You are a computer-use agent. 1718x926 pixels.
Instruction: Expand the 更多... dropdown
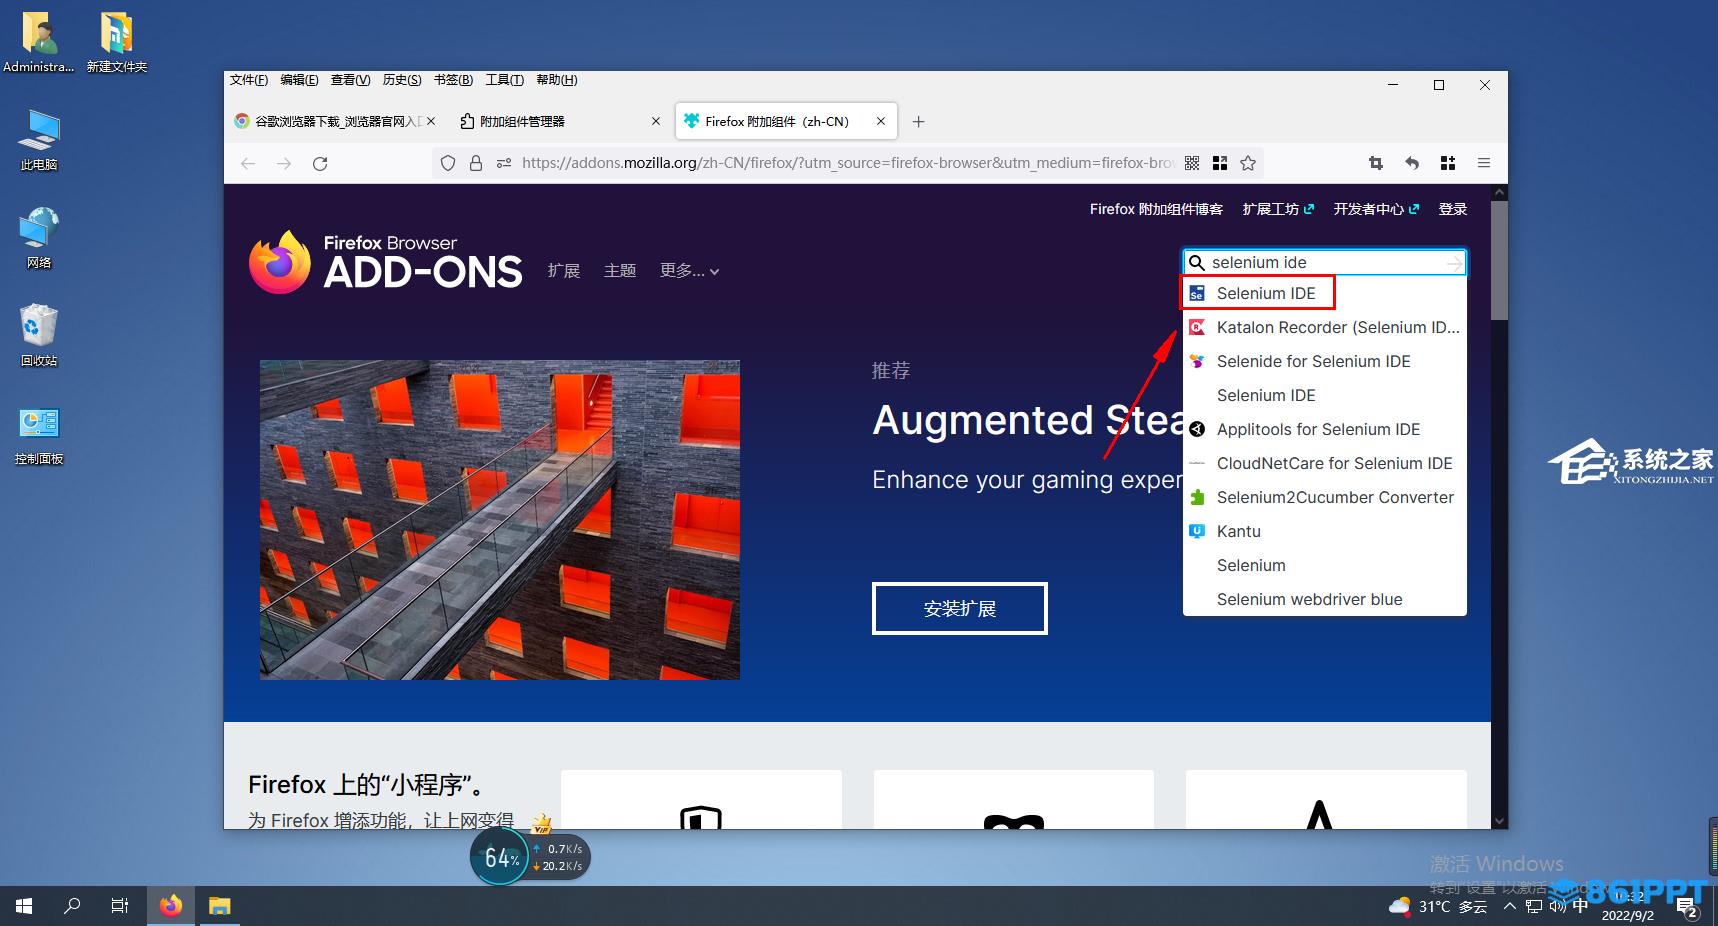click(x=689, y=270)
